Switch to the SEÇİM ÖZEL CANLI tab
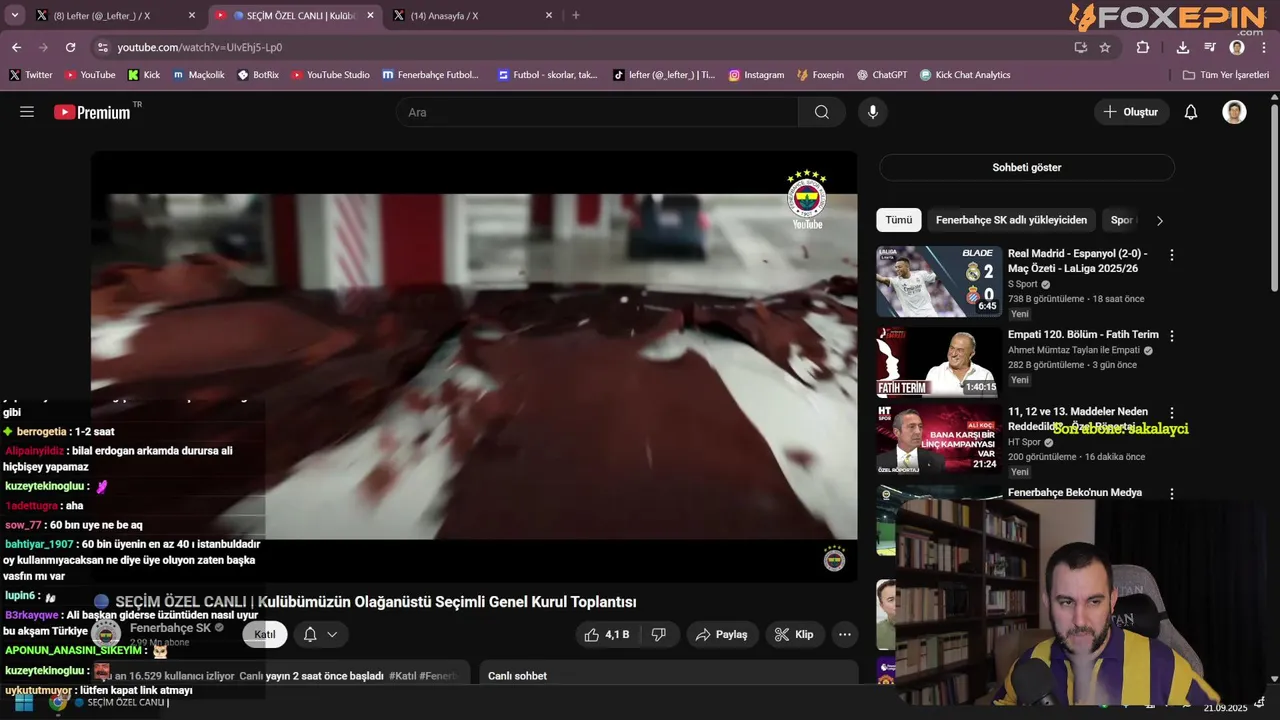Viewport: 1280px width, 720px height. coord(296,15)
